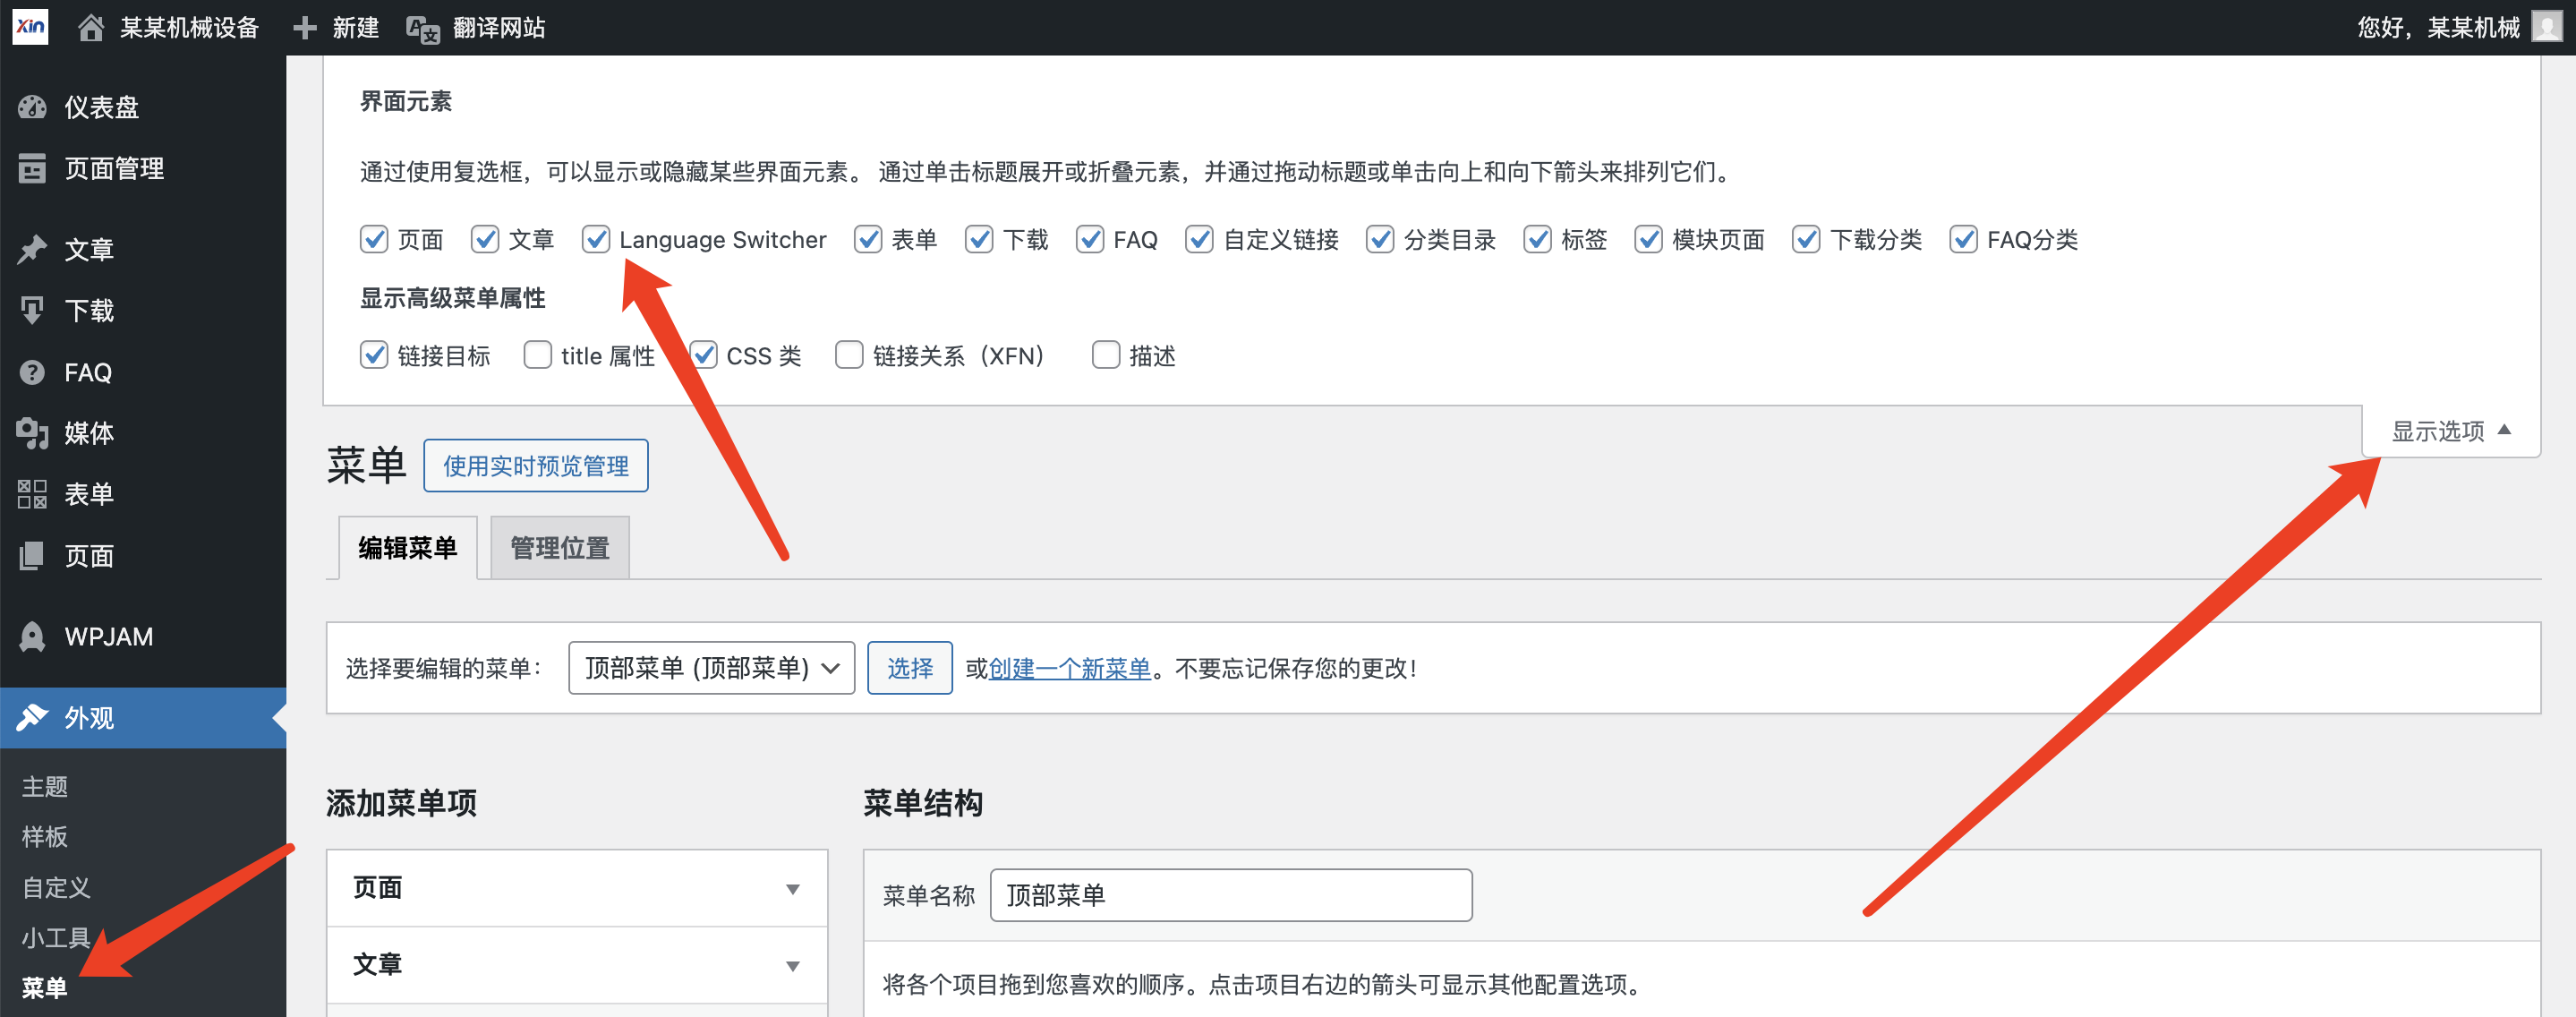The image size is (2576, 1017).
Task: Expand the 页面 add-menu-item panel
Action: click(x=792, y=888)
